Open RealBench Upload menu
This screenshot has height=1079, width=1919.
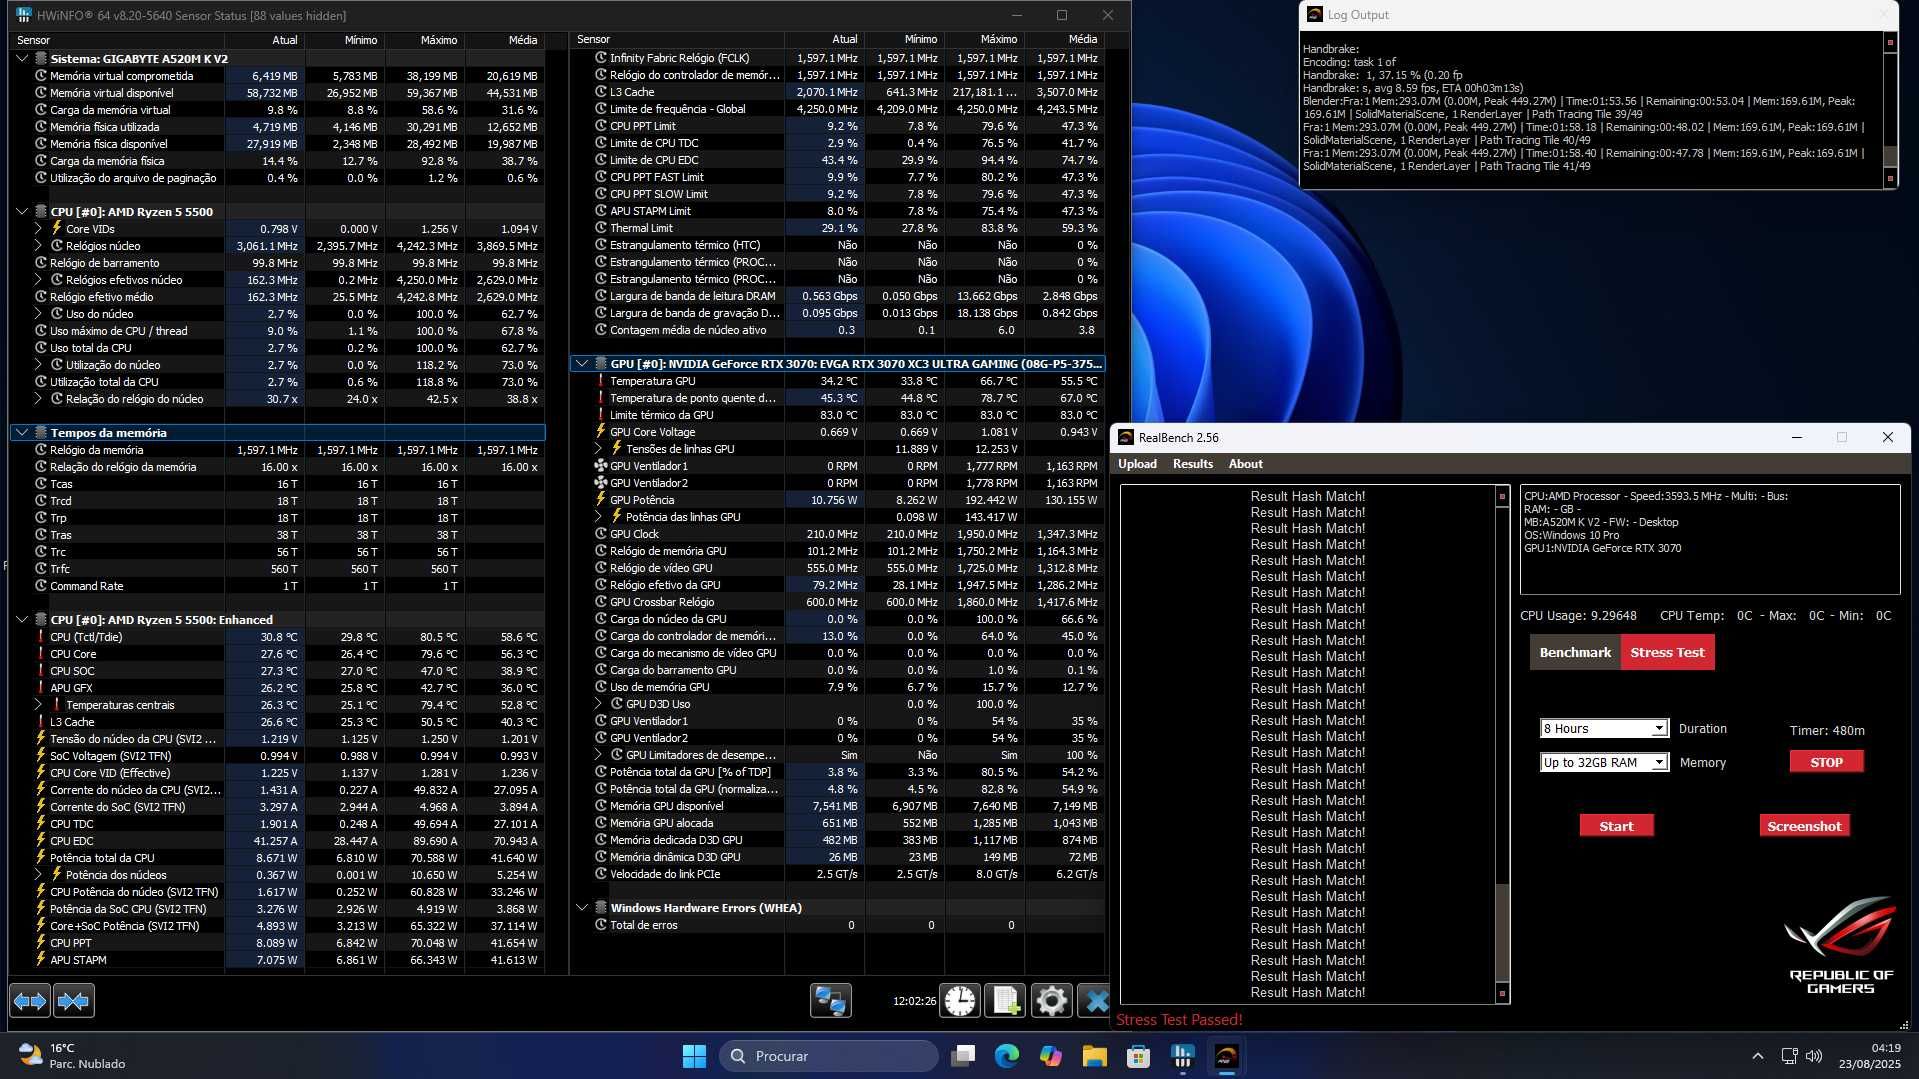click(1137, 464)
